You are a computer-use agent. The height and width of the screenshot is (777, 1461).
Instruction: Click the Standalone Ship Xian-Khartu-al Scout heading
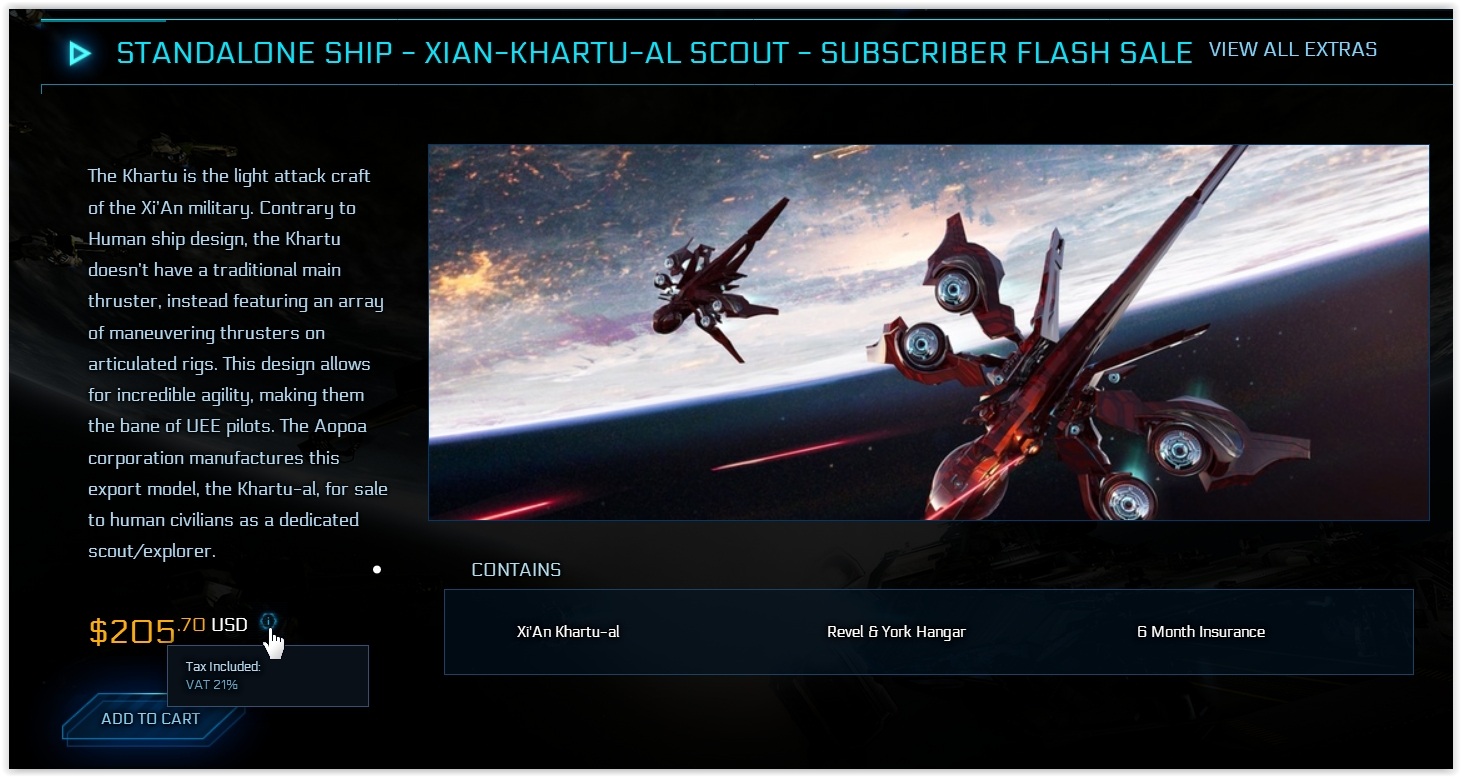click(x=655, y=53)
